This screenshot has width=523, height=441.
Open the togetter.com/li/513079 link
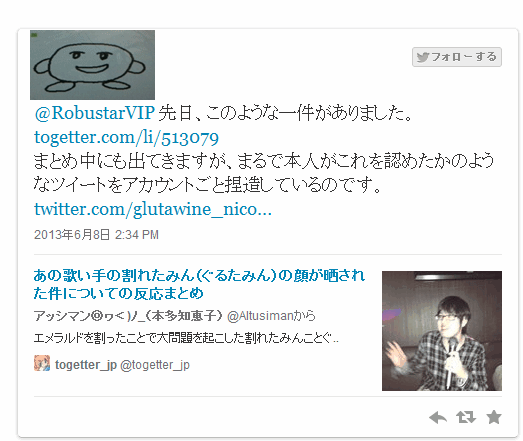click(x=126, y=137)
